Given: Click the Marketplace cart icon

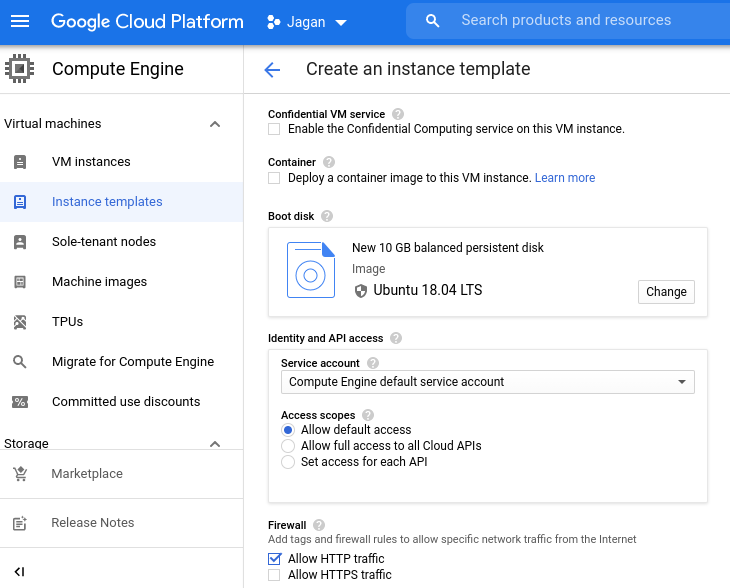Looking at the screenshot, I should 20,474.
